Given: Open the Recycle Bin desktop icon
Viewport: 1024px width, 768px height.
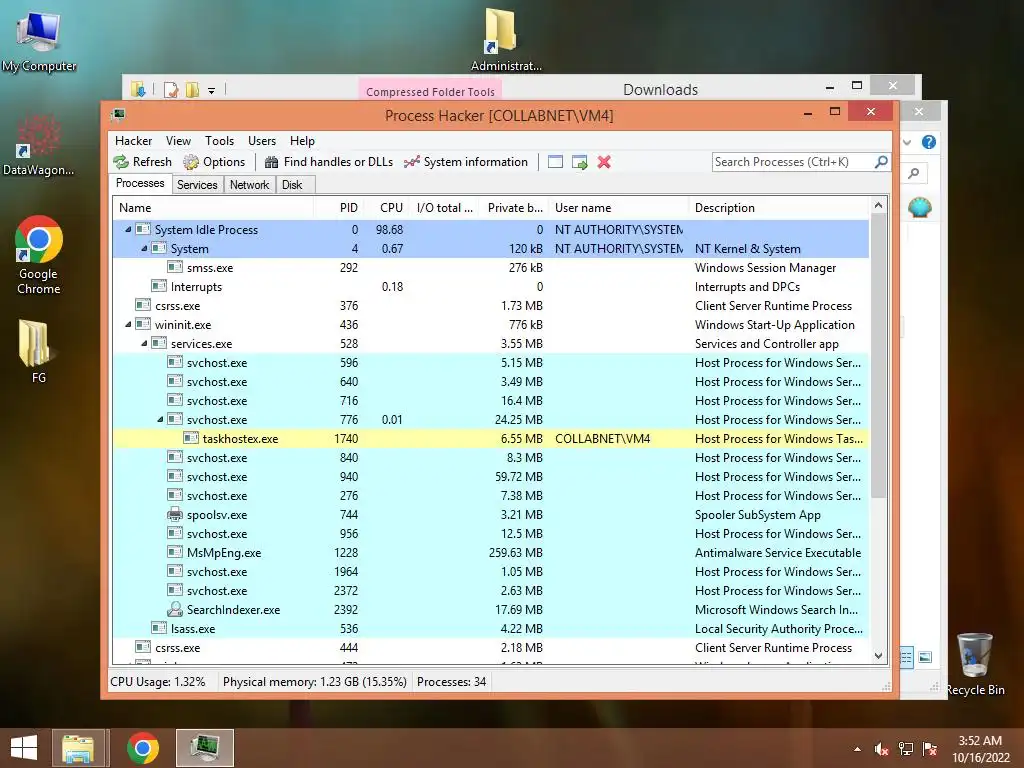Looking at the screenshot, I should click(x=975, y=664).
